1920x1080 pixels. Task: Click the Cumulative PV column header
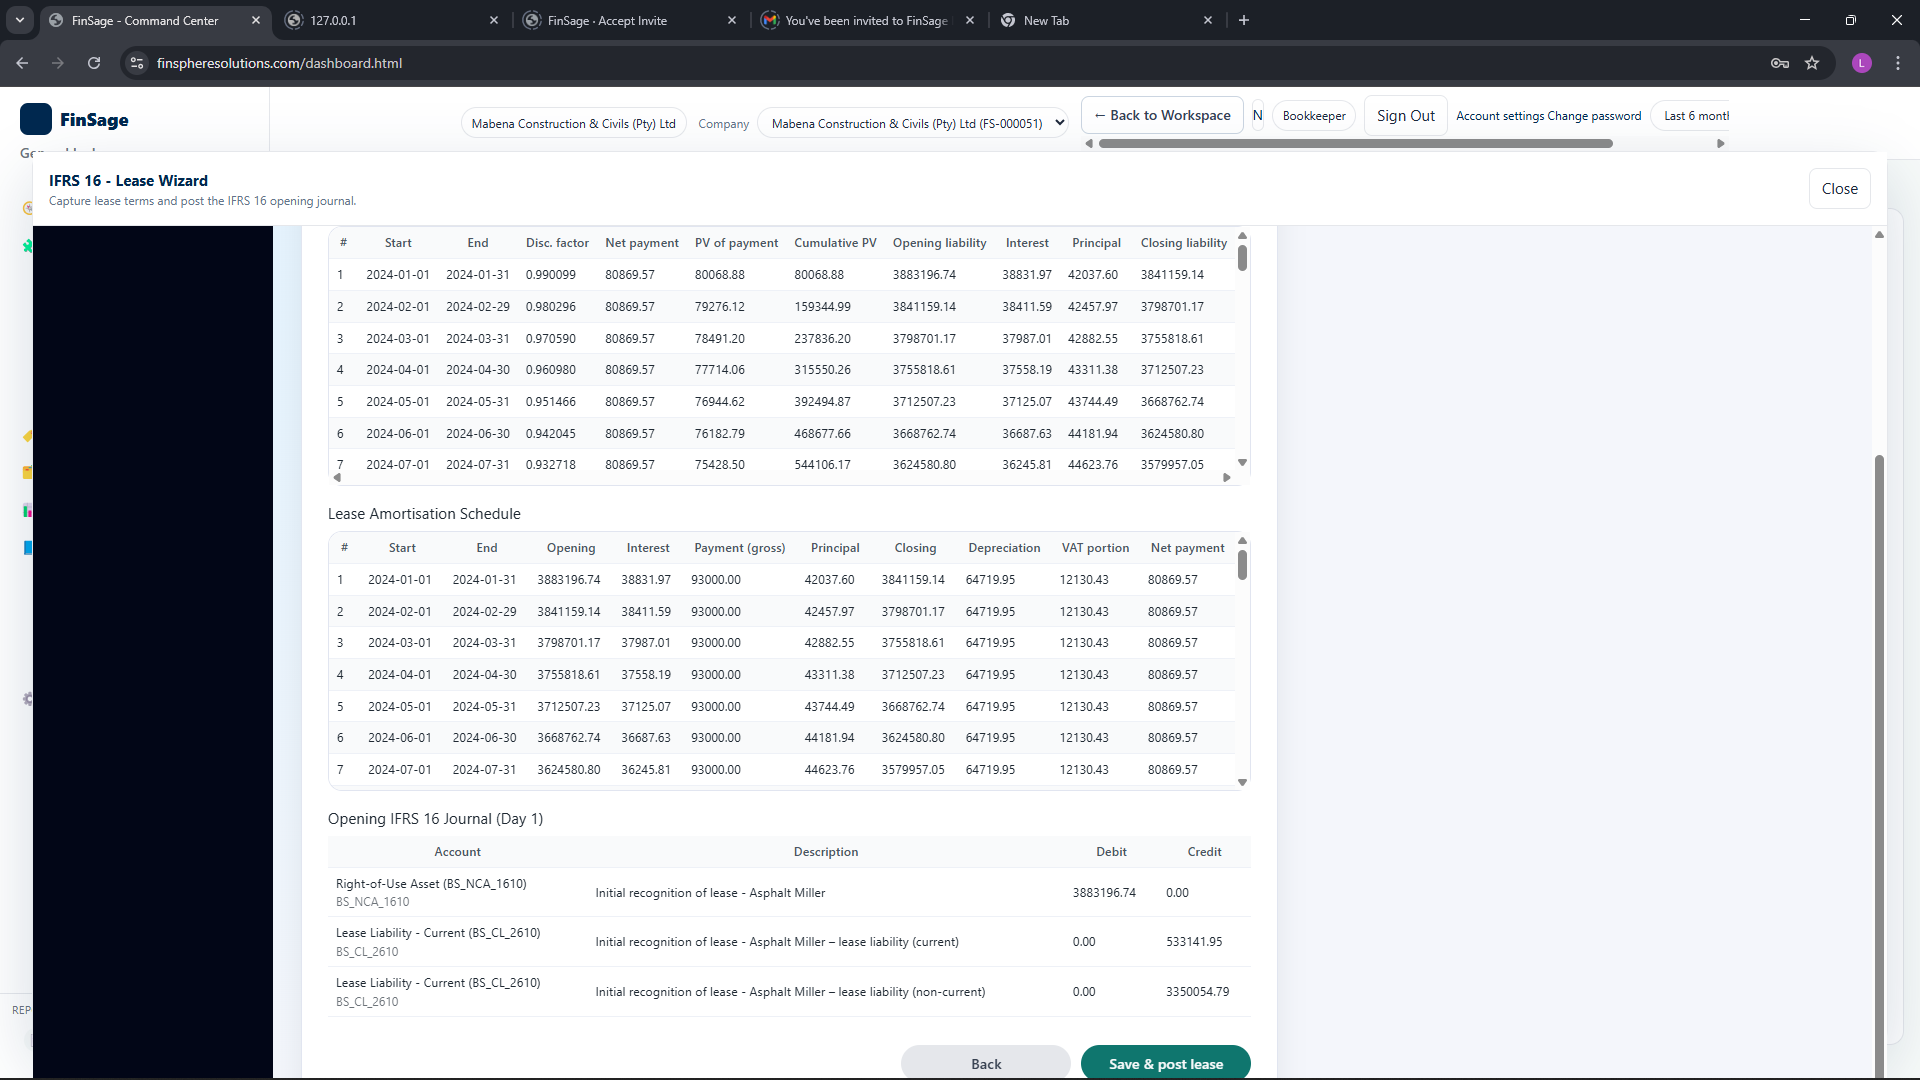point(835,243)
